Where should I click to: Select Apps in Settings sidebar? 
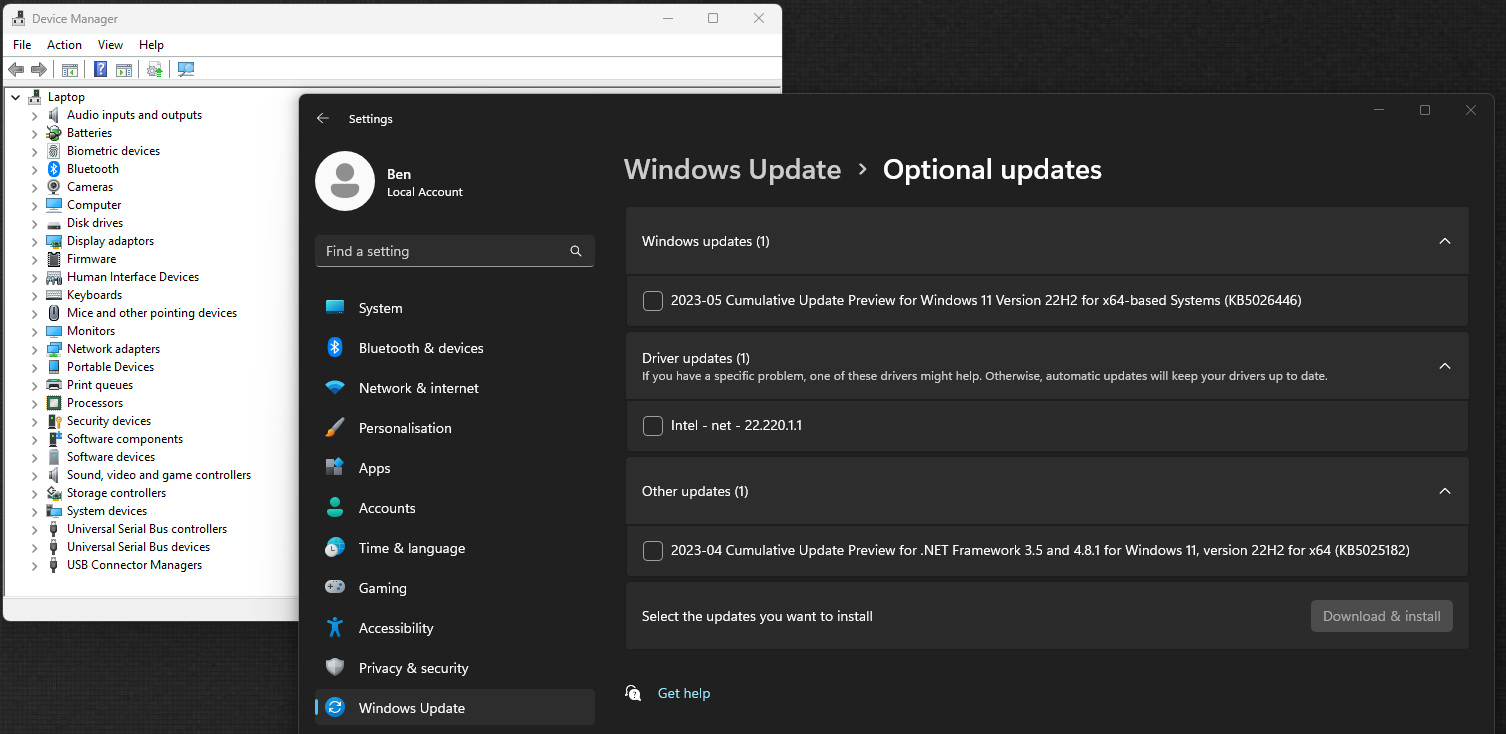coord(455,468)
